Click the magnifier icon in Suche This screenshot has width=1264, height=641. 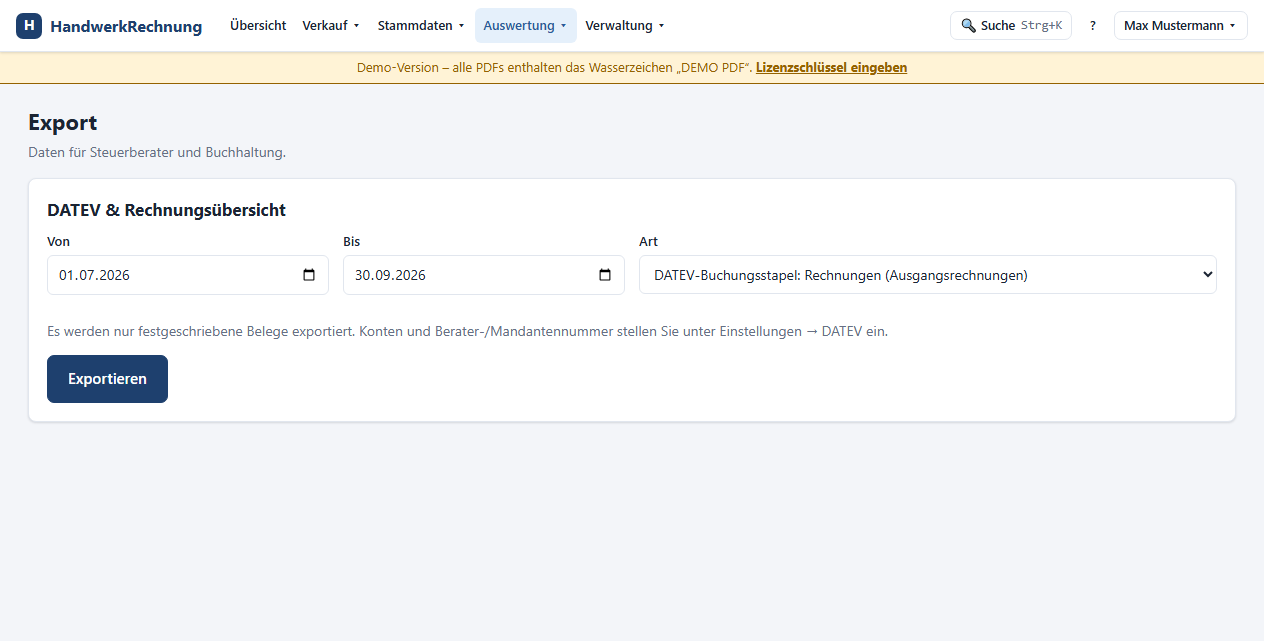click(968, 26)
